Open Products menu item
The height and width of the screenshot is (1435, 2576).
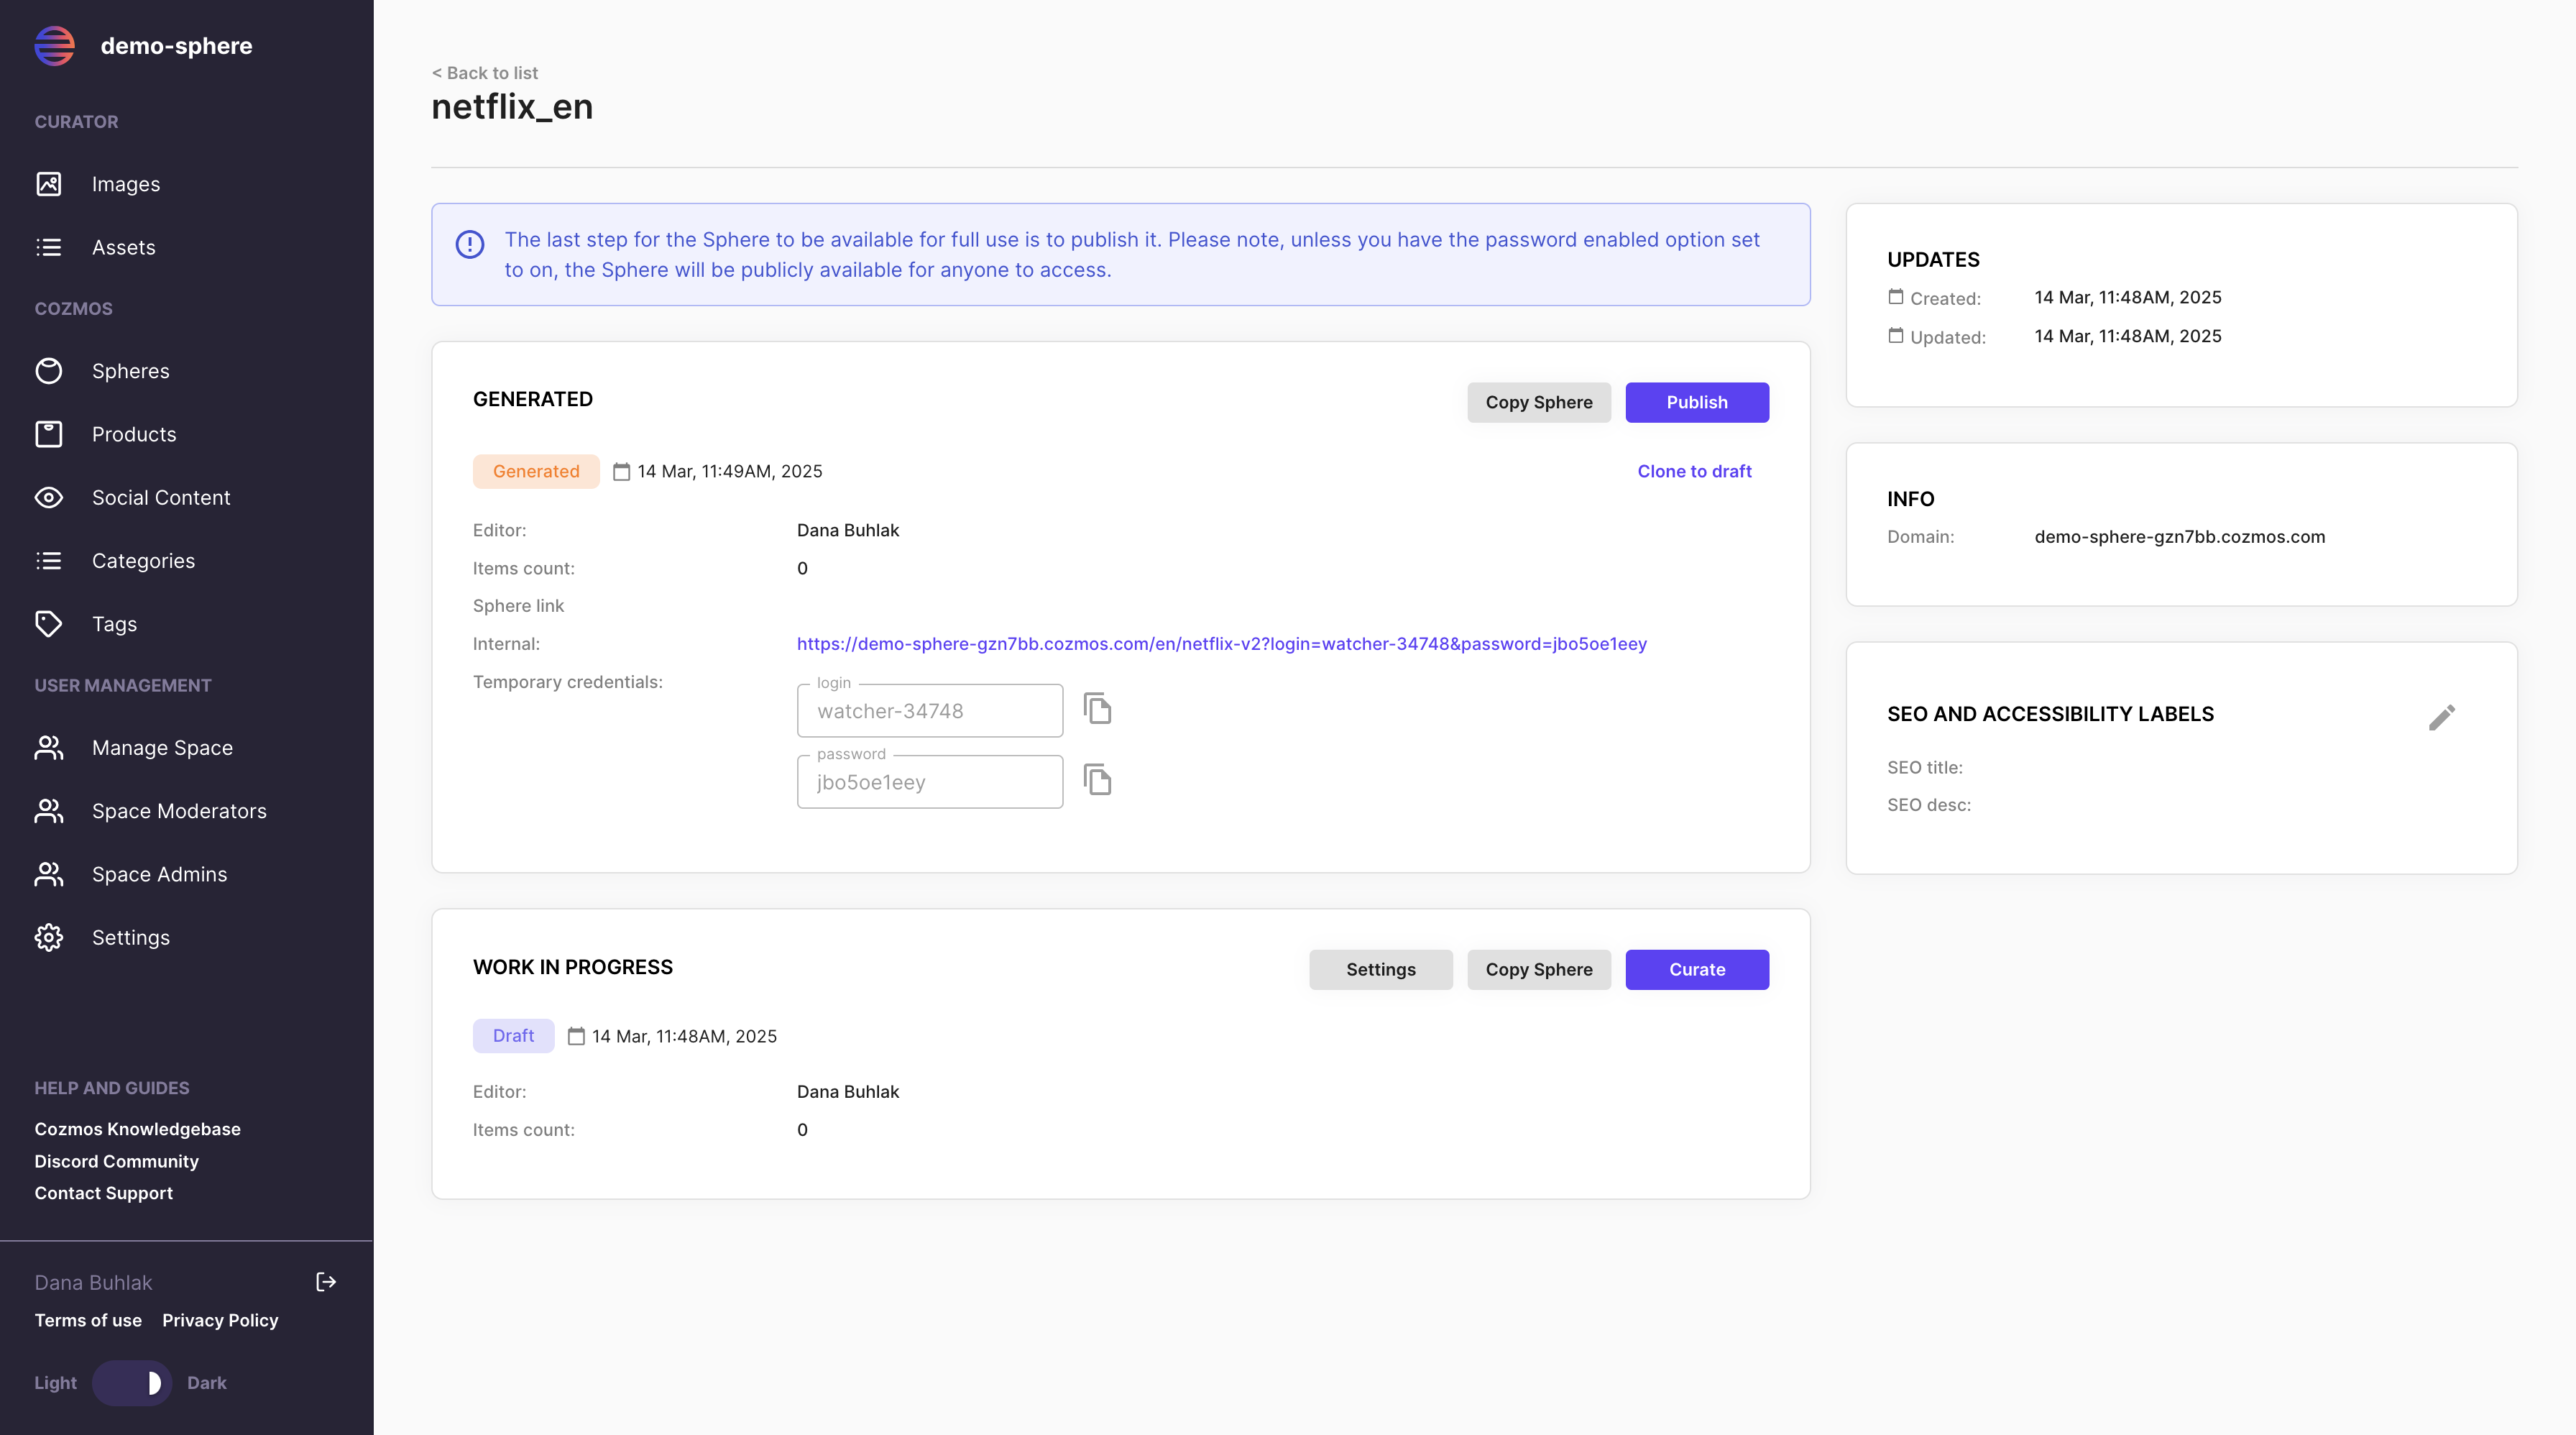pyautogui.click(x=133, y=435)
